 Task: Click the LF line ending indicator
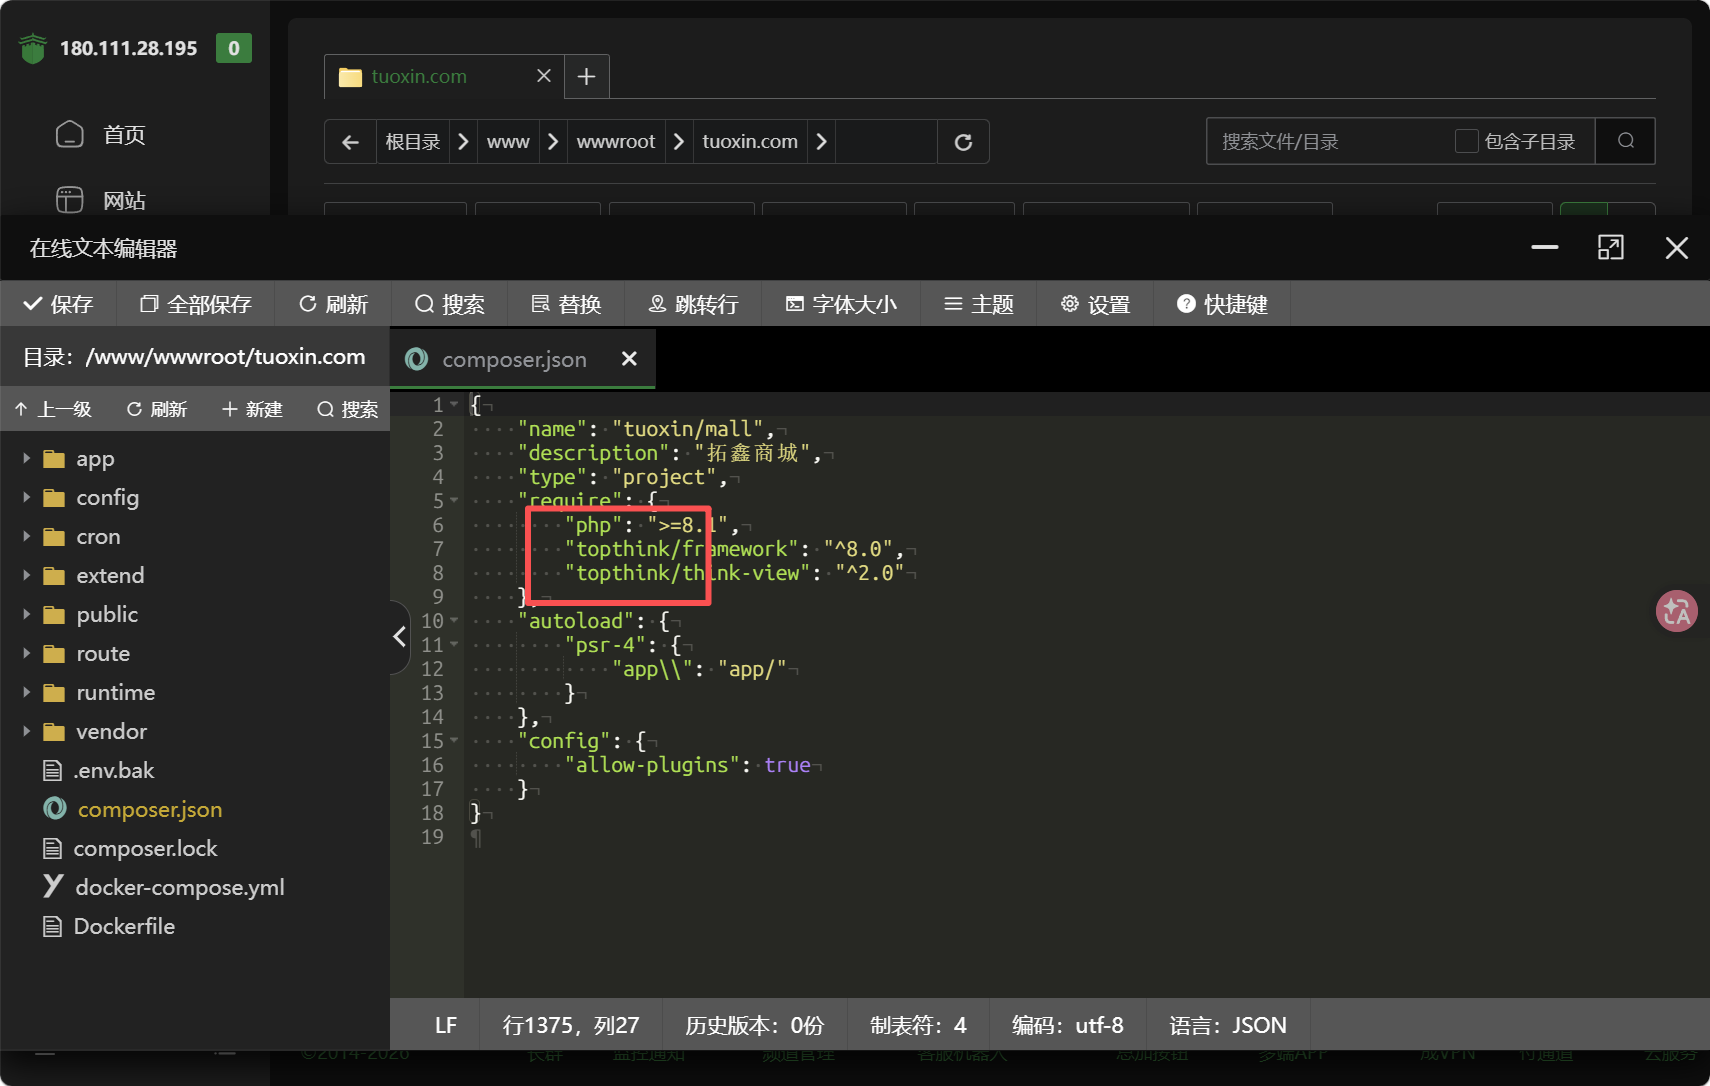pyautogui.click(x=446, y=1025)
